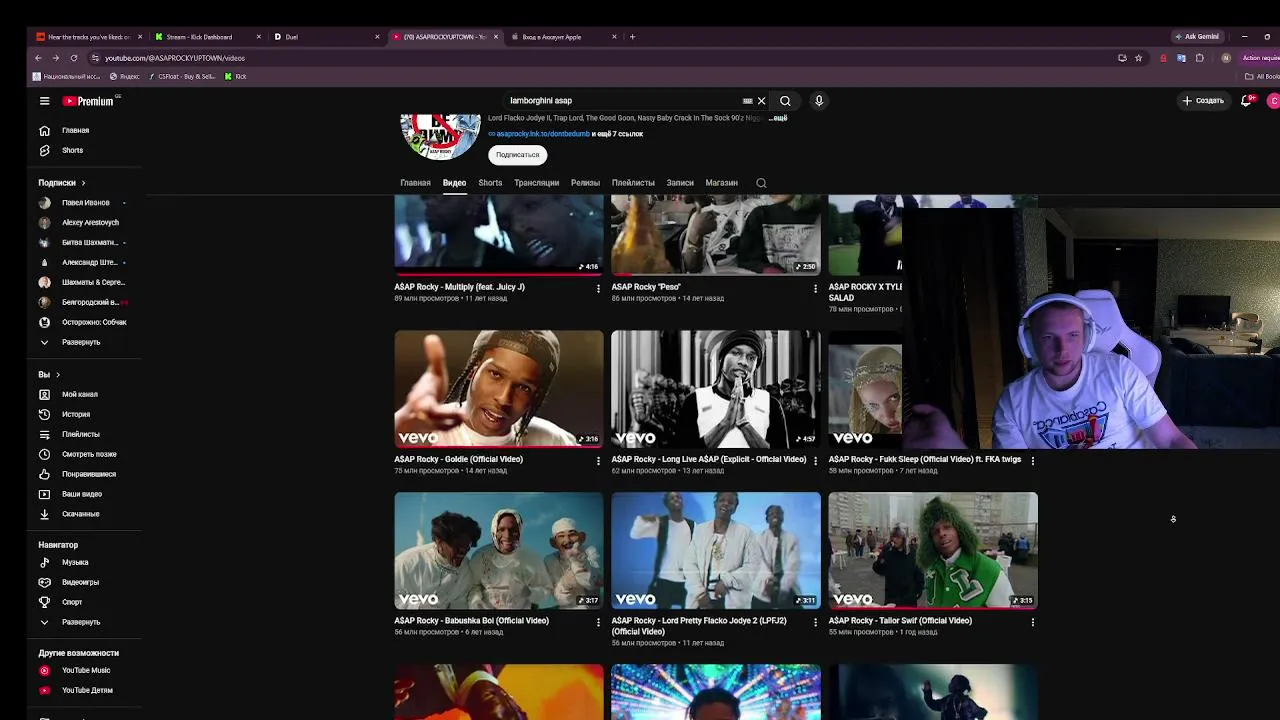
Task: Switch to the Stream - Kick Dashboard browser tab
Action: (208, 37)
